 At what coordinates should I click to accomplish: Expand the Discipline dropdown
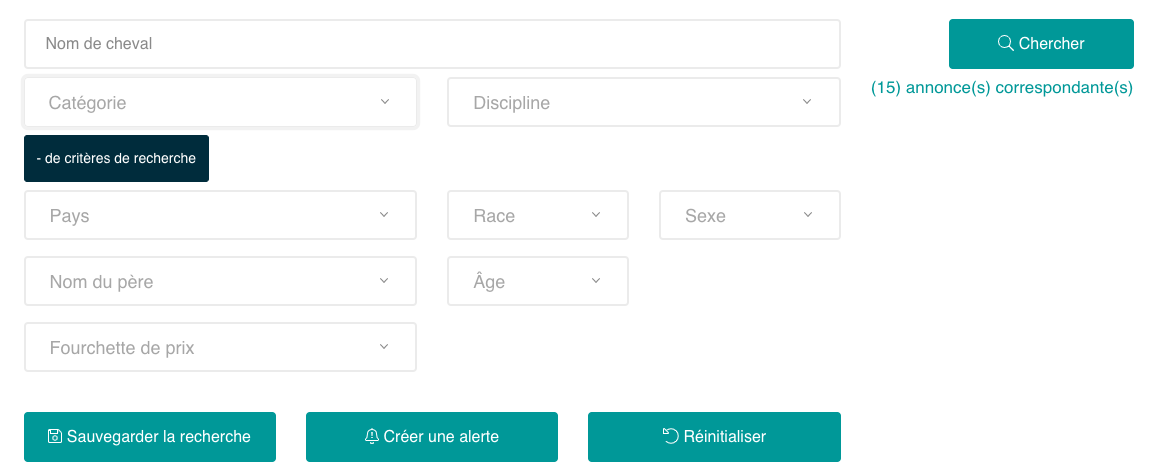643,103
